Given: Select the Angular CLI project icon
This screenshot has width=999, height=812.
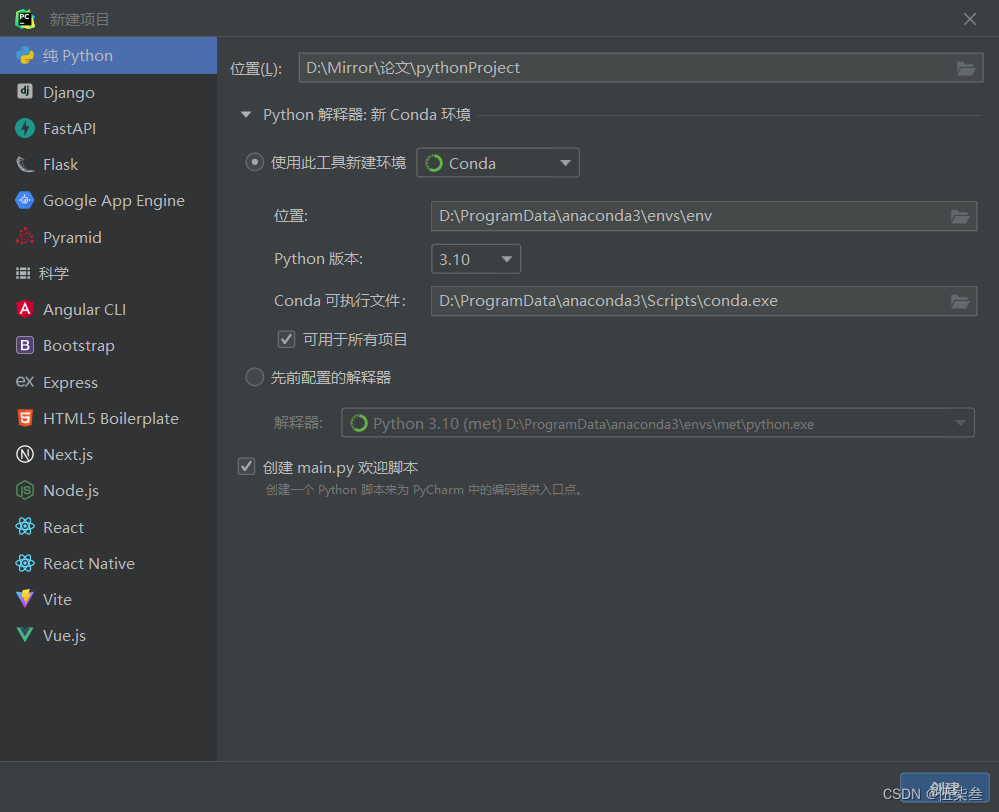Looking at the screenshot, I should 24,309.
